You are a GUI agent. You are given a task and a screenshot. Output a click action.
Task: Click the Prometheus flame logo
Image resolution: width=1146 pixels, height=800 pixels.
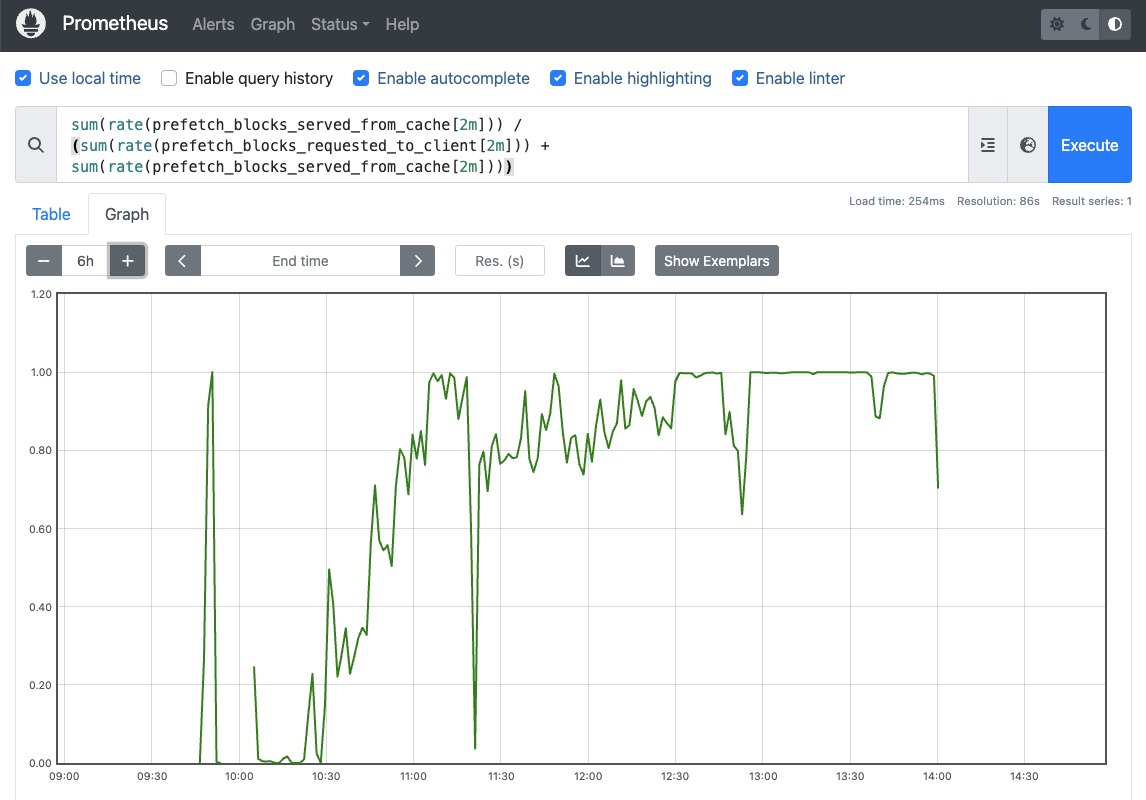(x=31, y=23)
